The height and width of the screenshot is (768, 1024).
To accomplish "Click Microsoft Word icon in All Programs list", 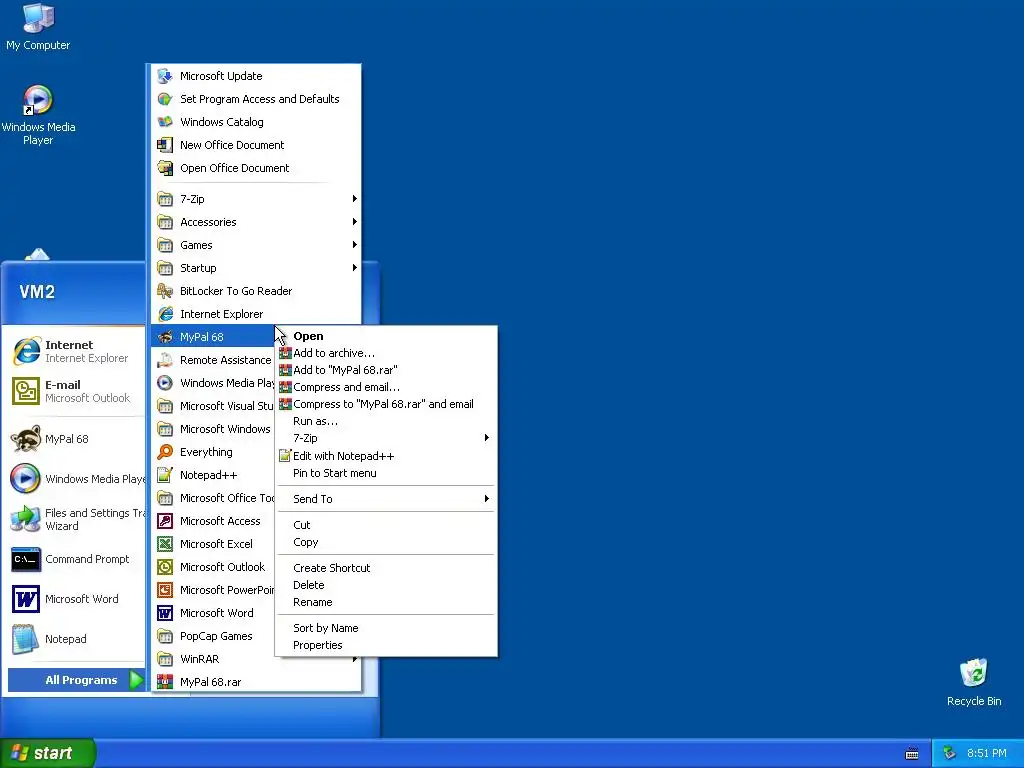I will (165, 613).
